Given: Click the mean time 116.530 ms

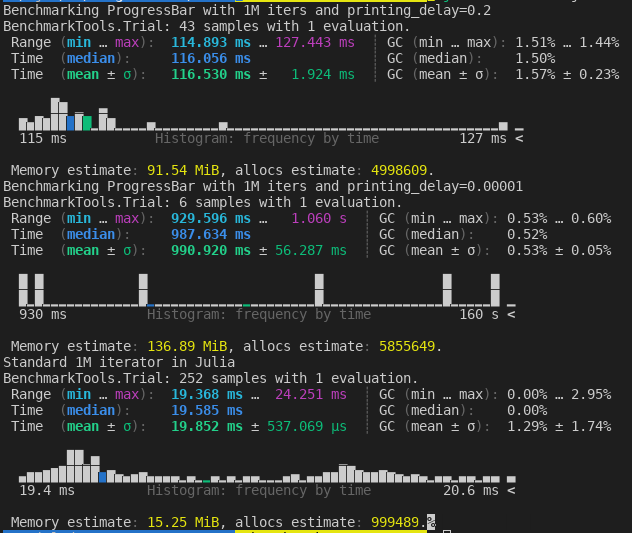Looking at the screenshot, I should pos(211,75).
